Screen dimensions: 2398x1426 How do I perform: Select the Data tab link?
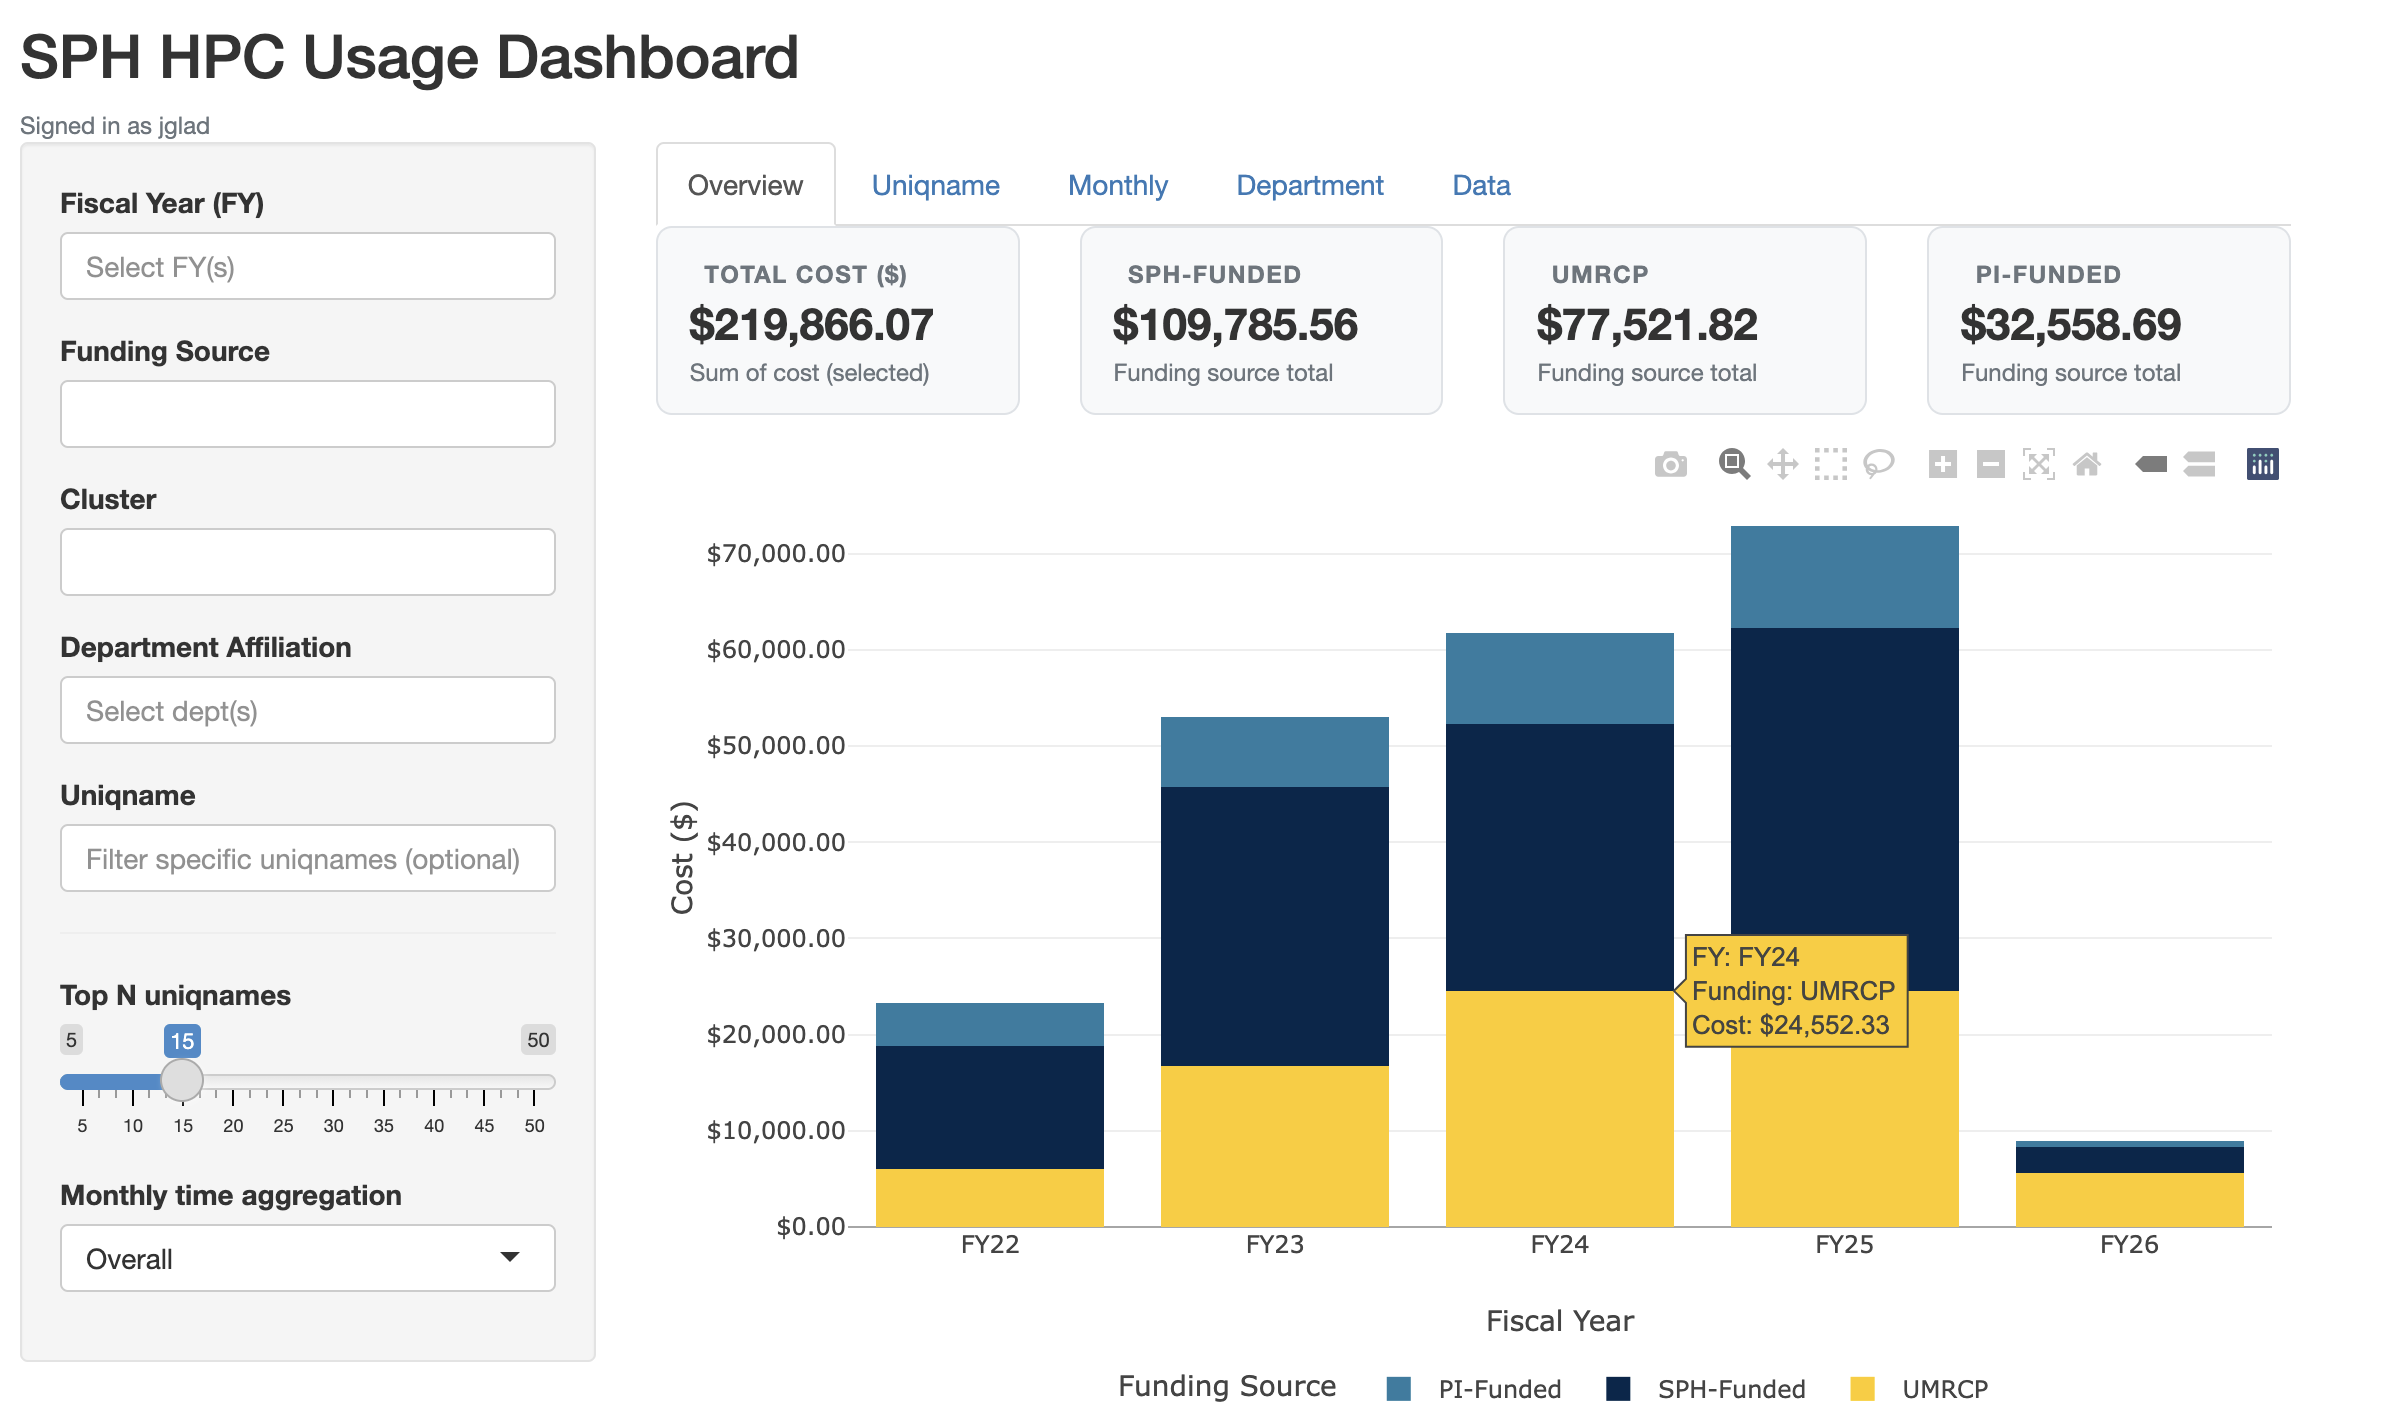[x=1480, y=185]
